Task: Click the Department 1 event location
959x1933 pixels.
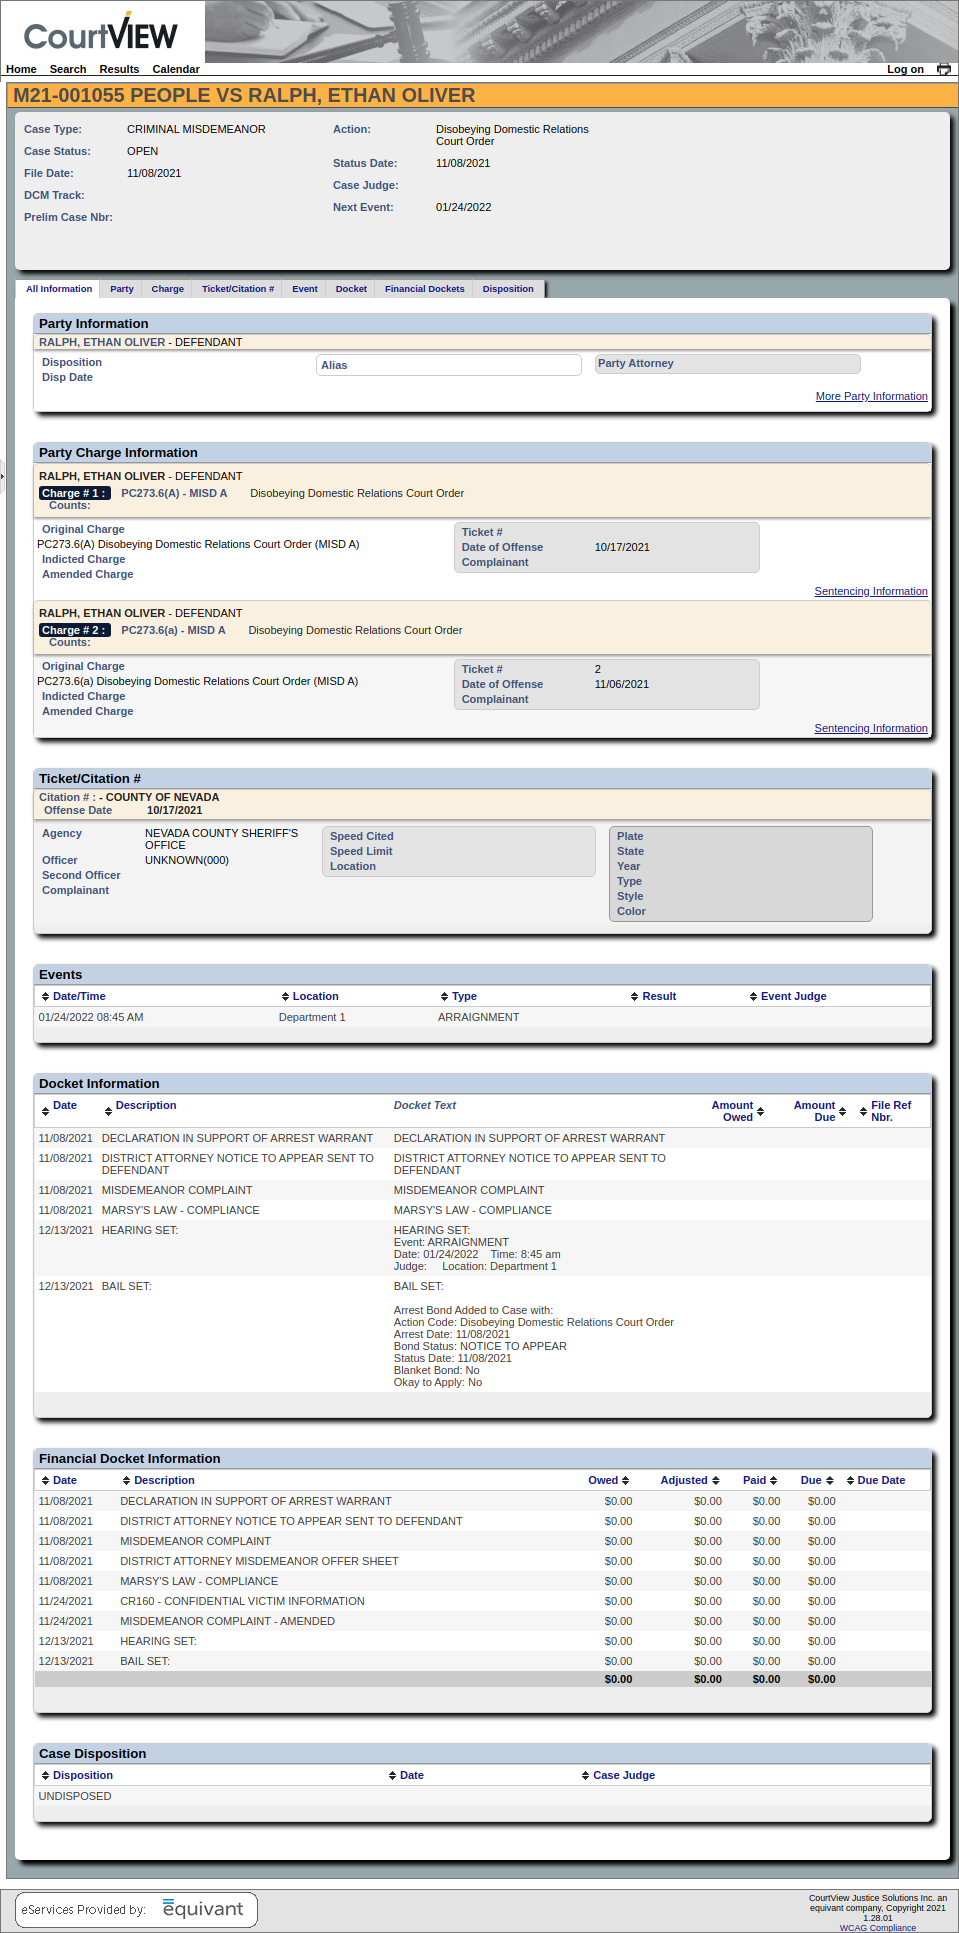Action: pos(312,1018)
